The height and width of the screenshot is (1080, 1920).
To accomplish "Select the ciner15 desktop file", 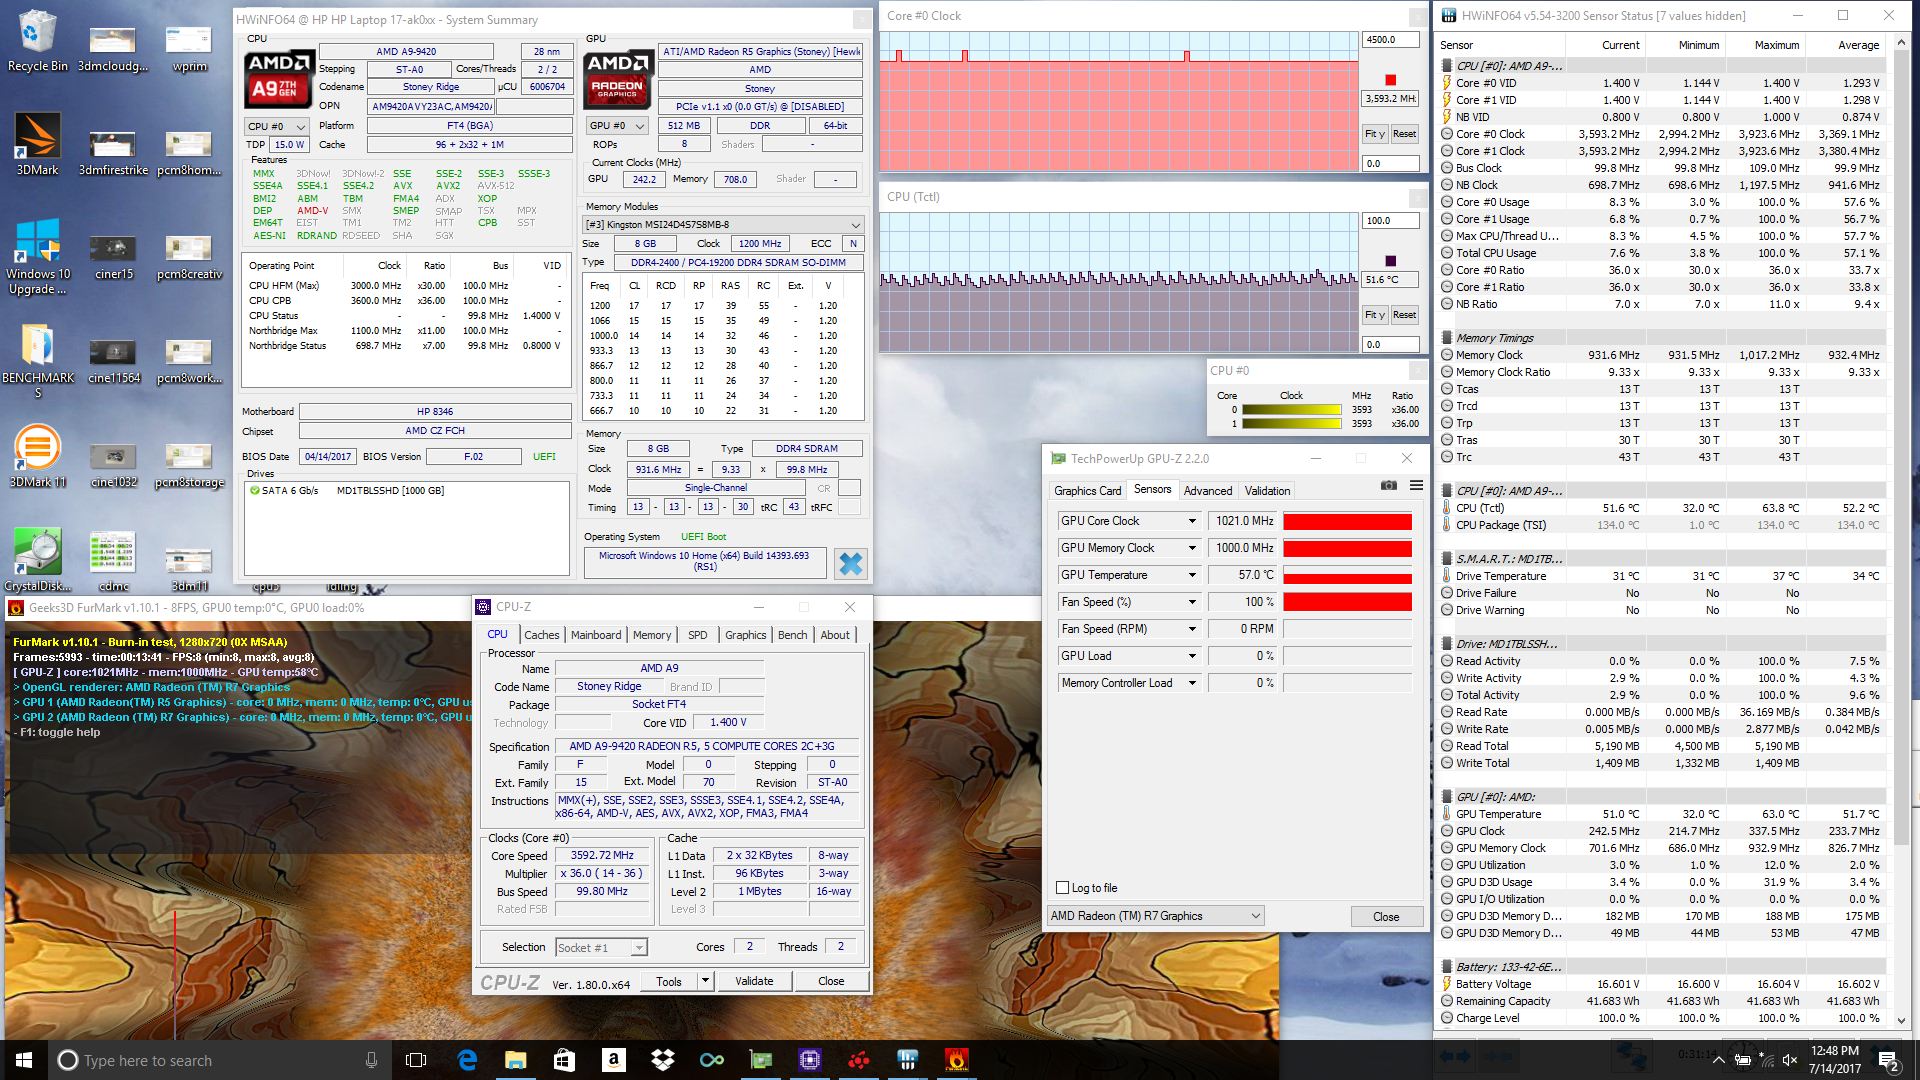I will pyautogui.click(x=113, y=256).
